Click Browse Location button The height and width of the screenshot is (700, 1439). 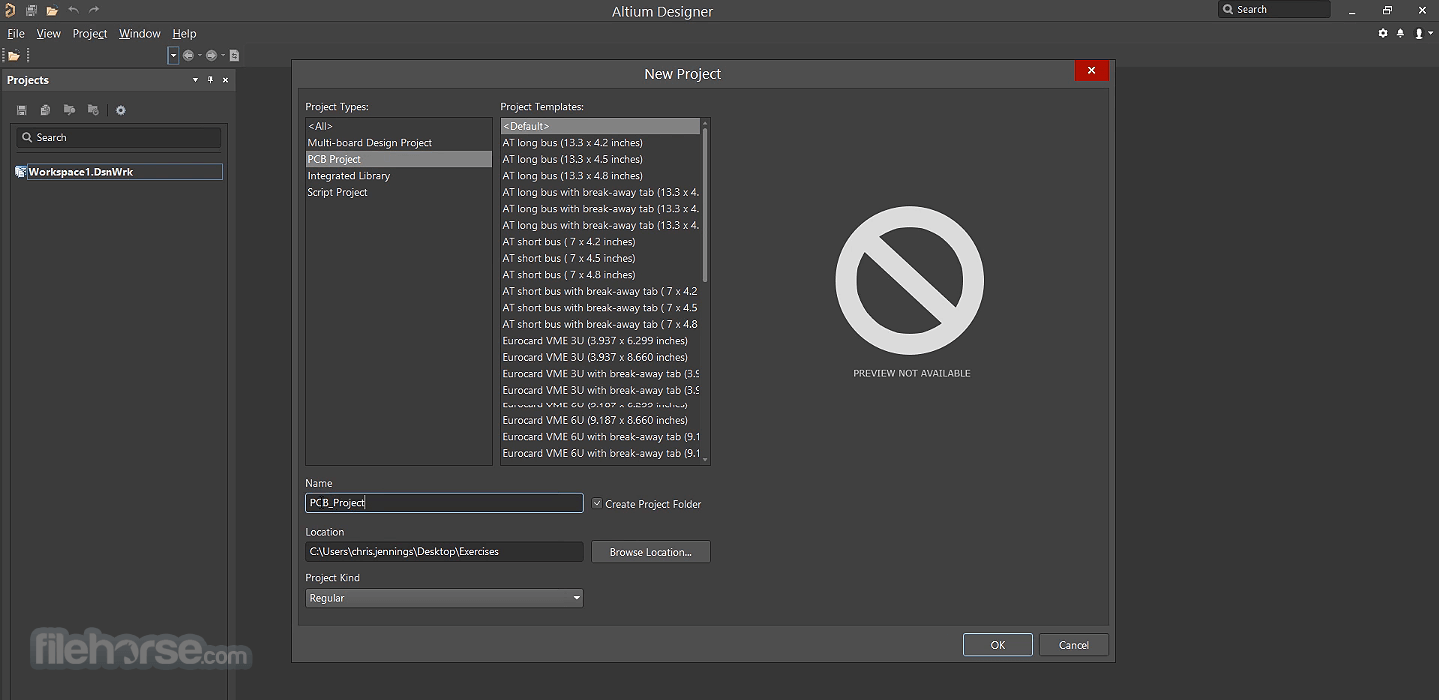tap(650, 552)
